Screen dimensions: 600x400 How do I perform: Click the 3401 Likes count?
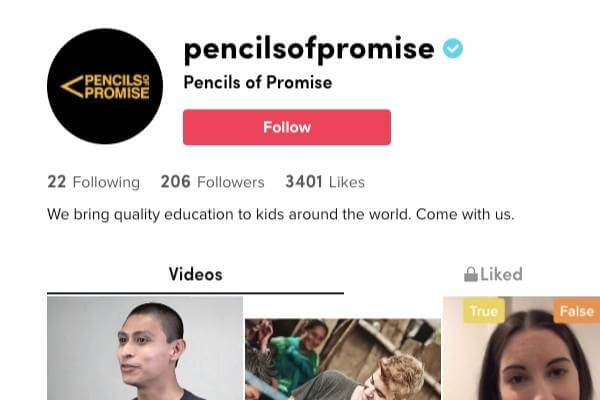pos(325,182)
